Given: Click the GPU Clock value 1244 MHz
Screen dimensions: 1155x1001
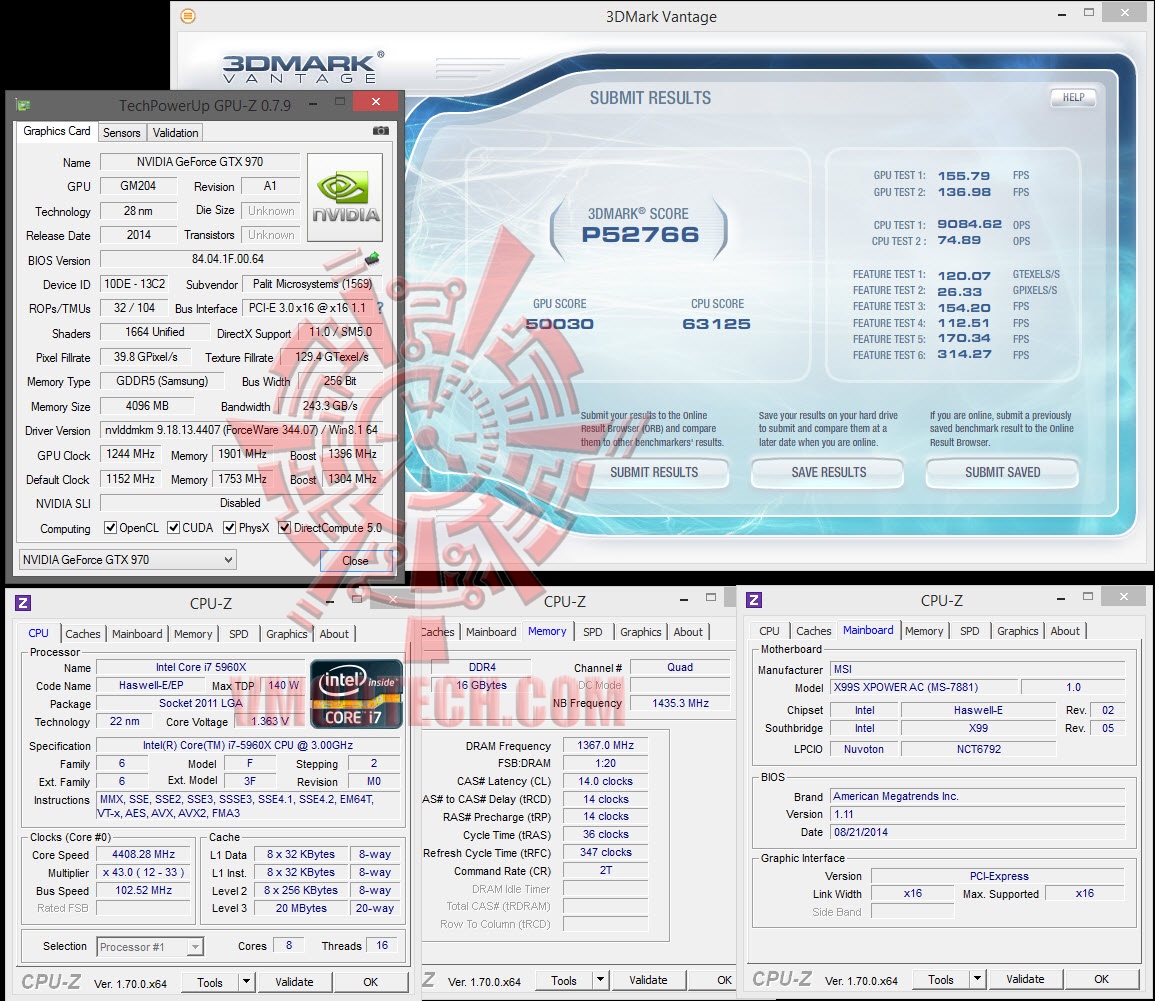Looking at the screenshot, I should (x=130, y=454).
